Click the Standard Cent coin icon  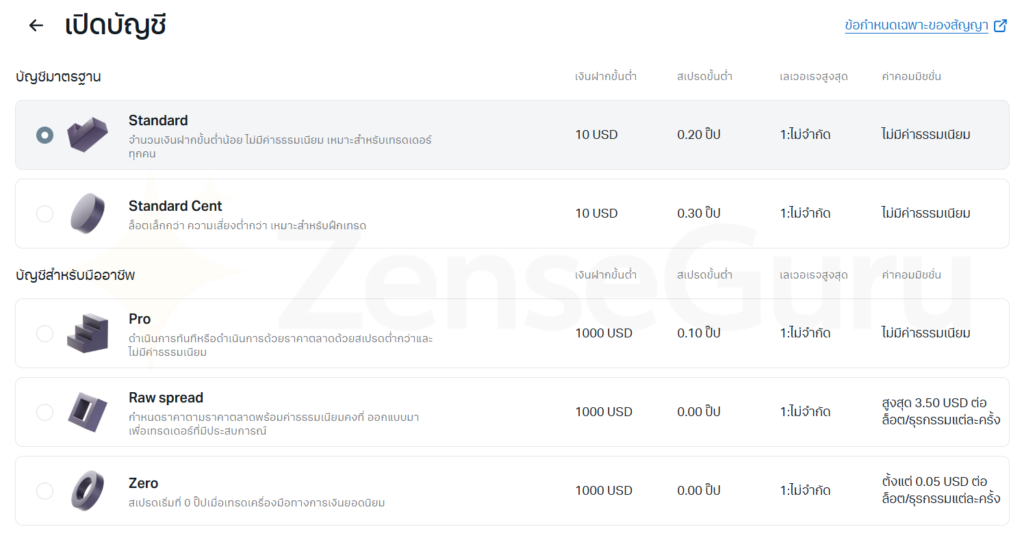tap(88, 214)
